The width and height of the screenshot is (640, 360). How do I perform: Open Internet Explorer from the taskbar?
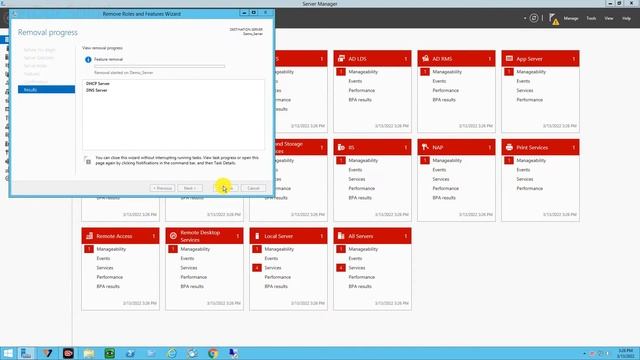(172, 353)
